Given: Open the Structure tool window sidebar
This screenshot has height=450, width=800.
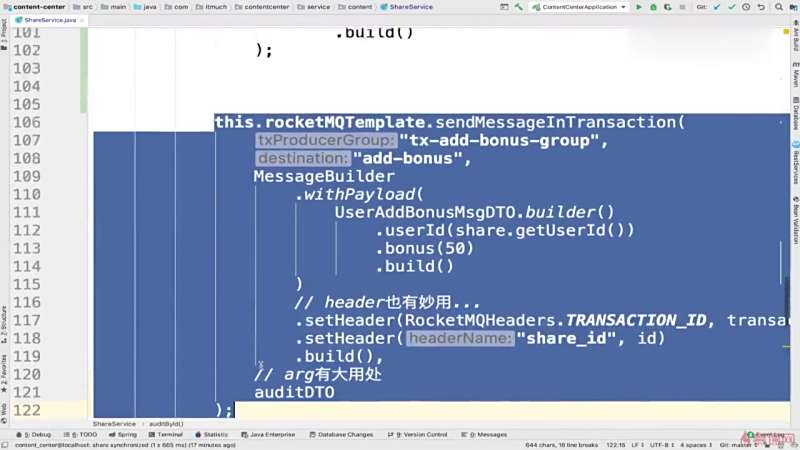Looking at the screenshot, I should [4, 324].
